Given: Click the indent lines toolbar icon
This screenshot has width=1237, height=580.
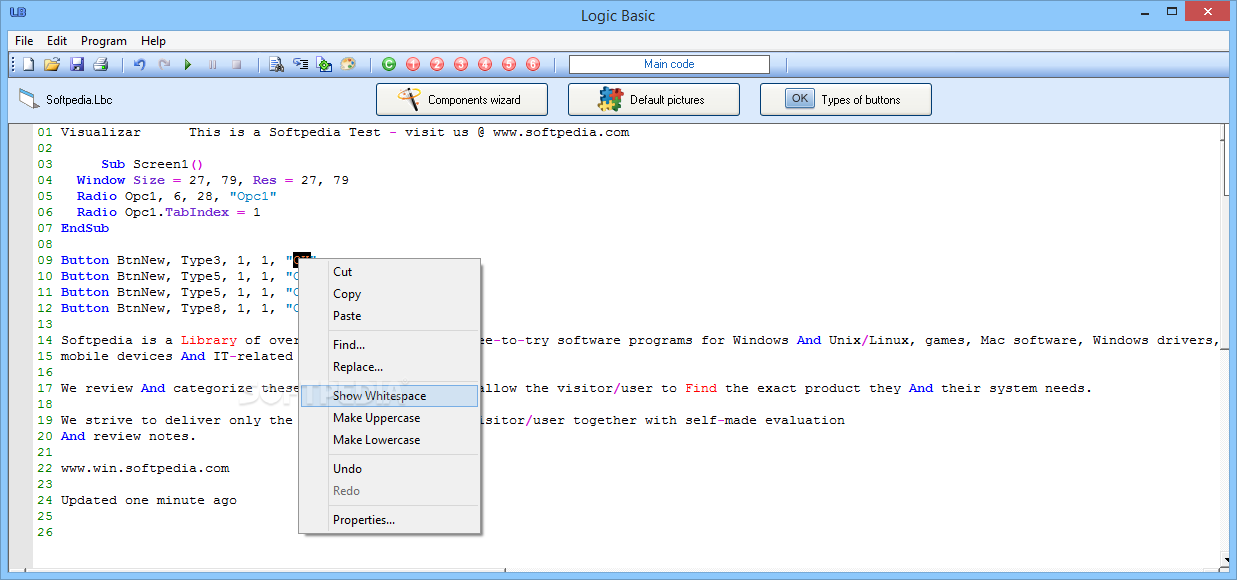Looking at the screenshot, I should [x=300, y=64].
